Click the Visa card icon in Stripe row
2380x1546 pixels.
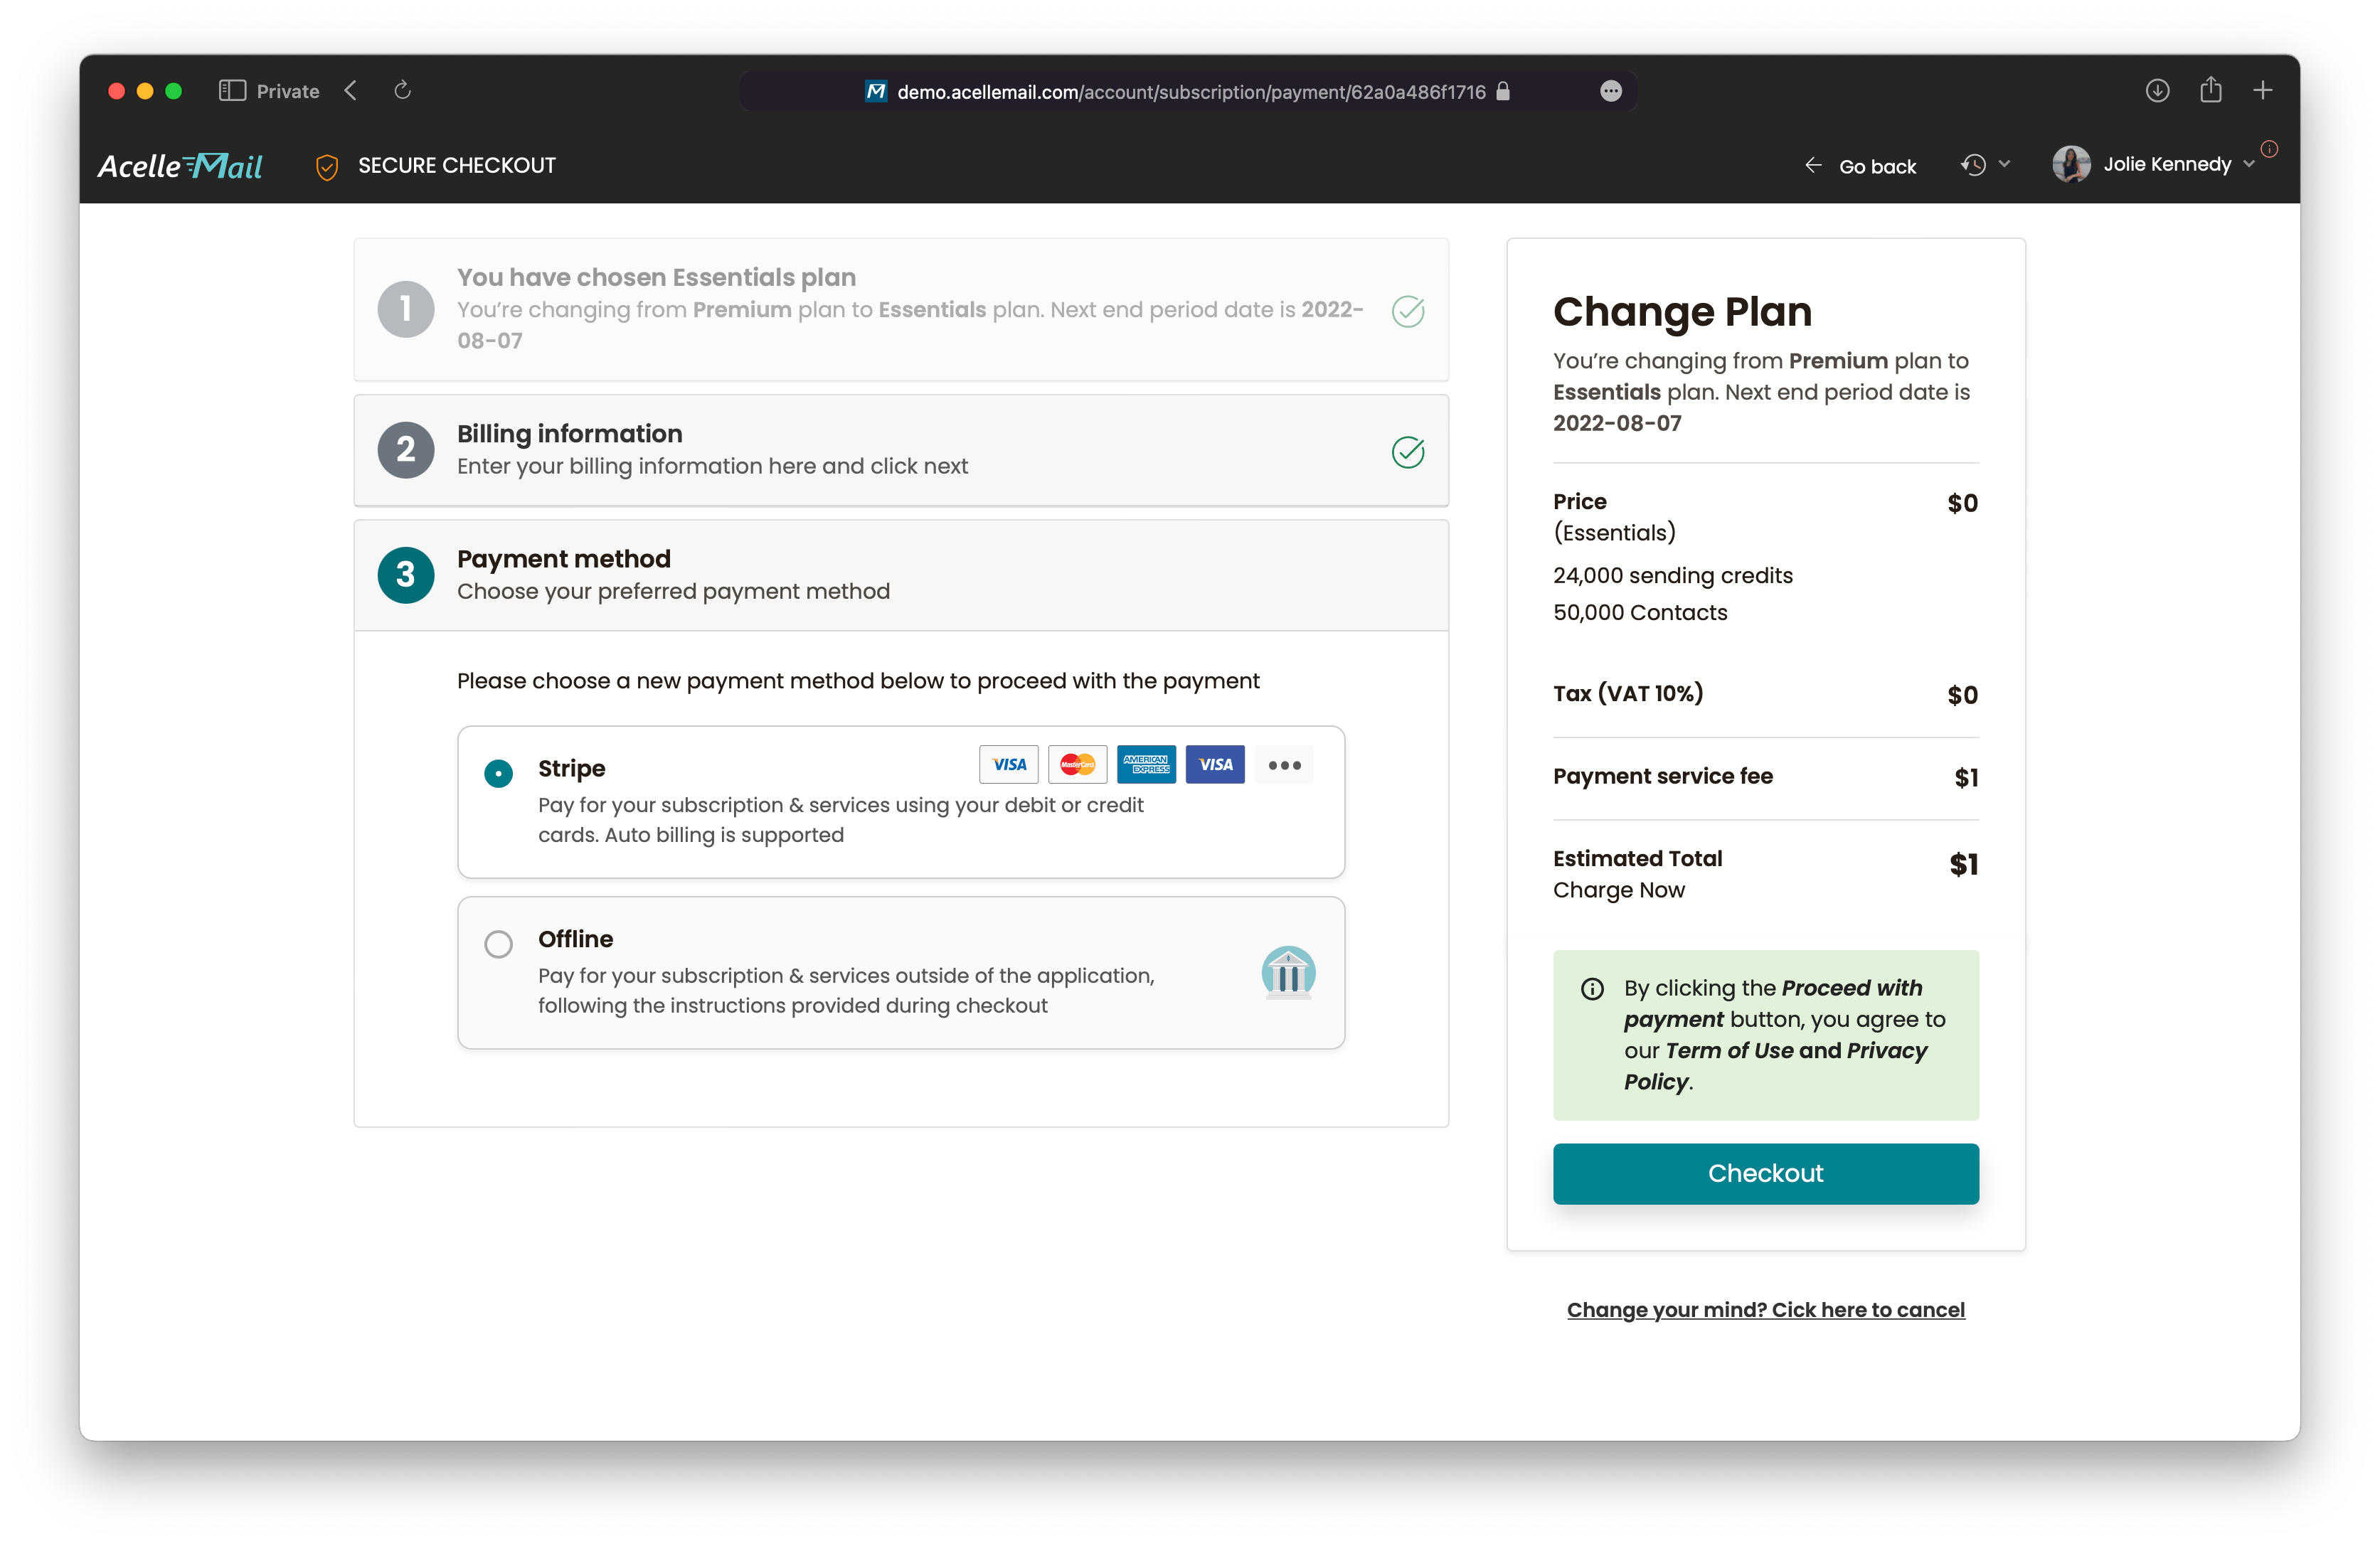tap(1009, 765)
